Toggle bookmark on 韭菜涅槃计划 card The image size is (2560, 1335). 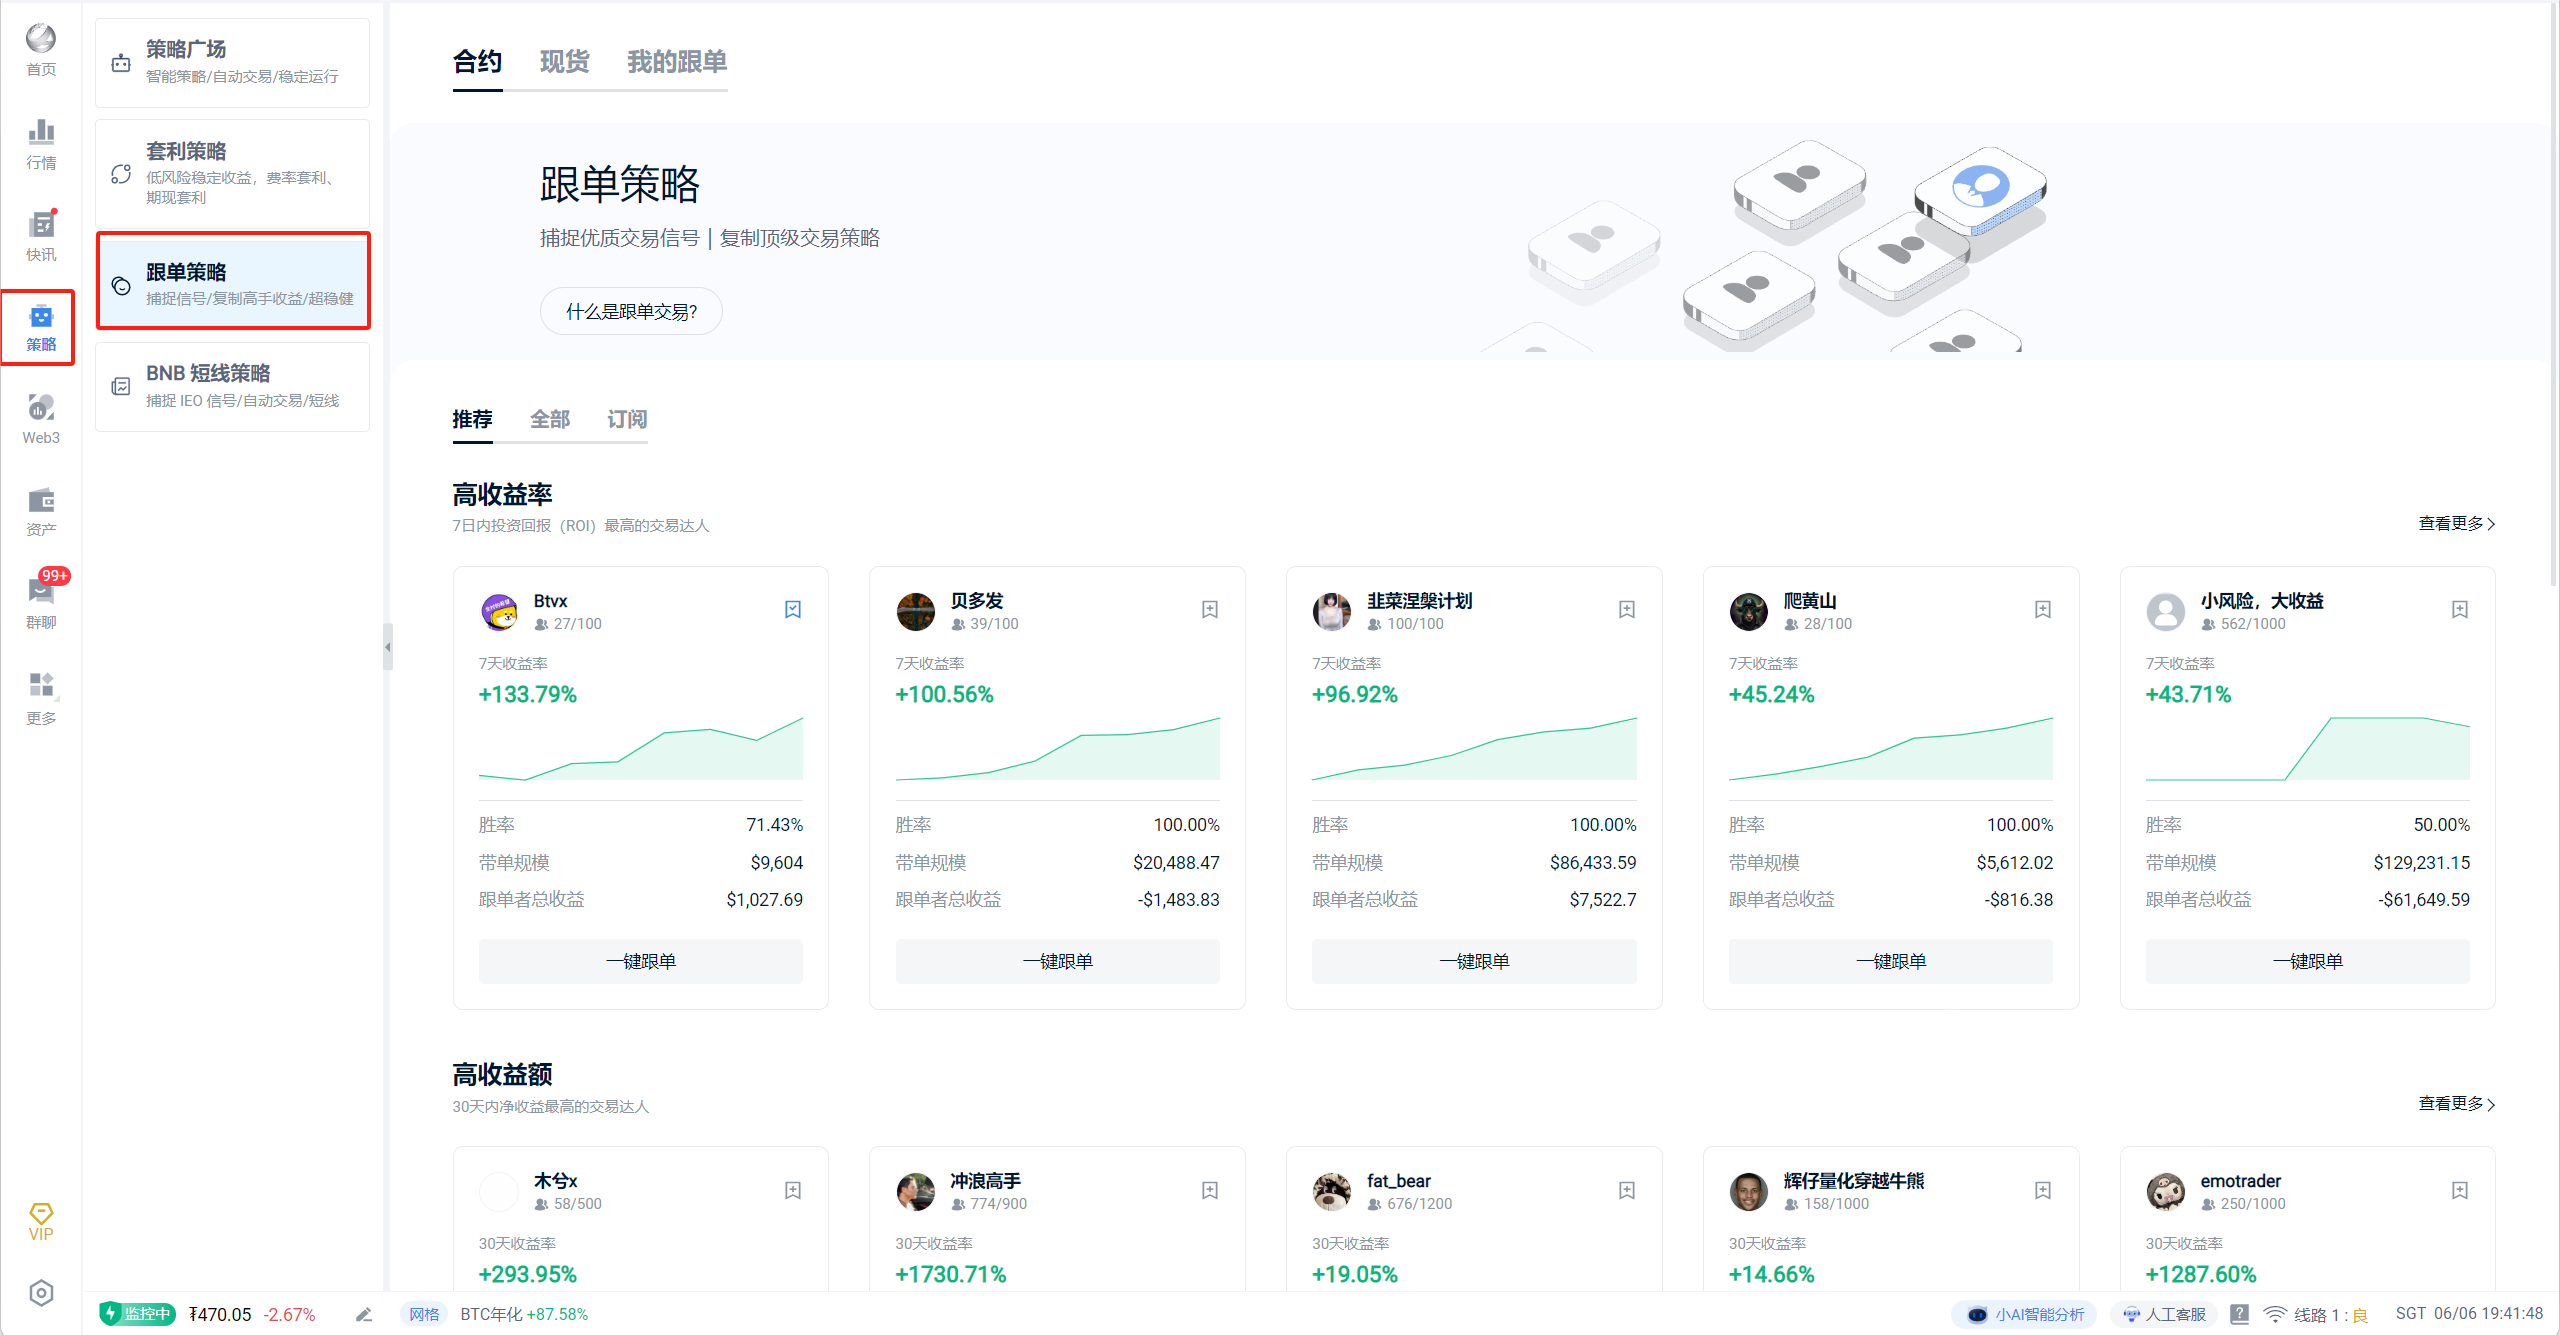point(1627,609)
